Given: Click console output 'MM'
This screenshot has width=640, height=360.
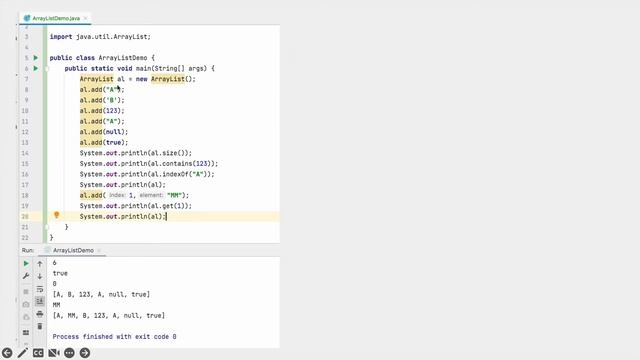Looking at the screenshot, I should (56, 305).
